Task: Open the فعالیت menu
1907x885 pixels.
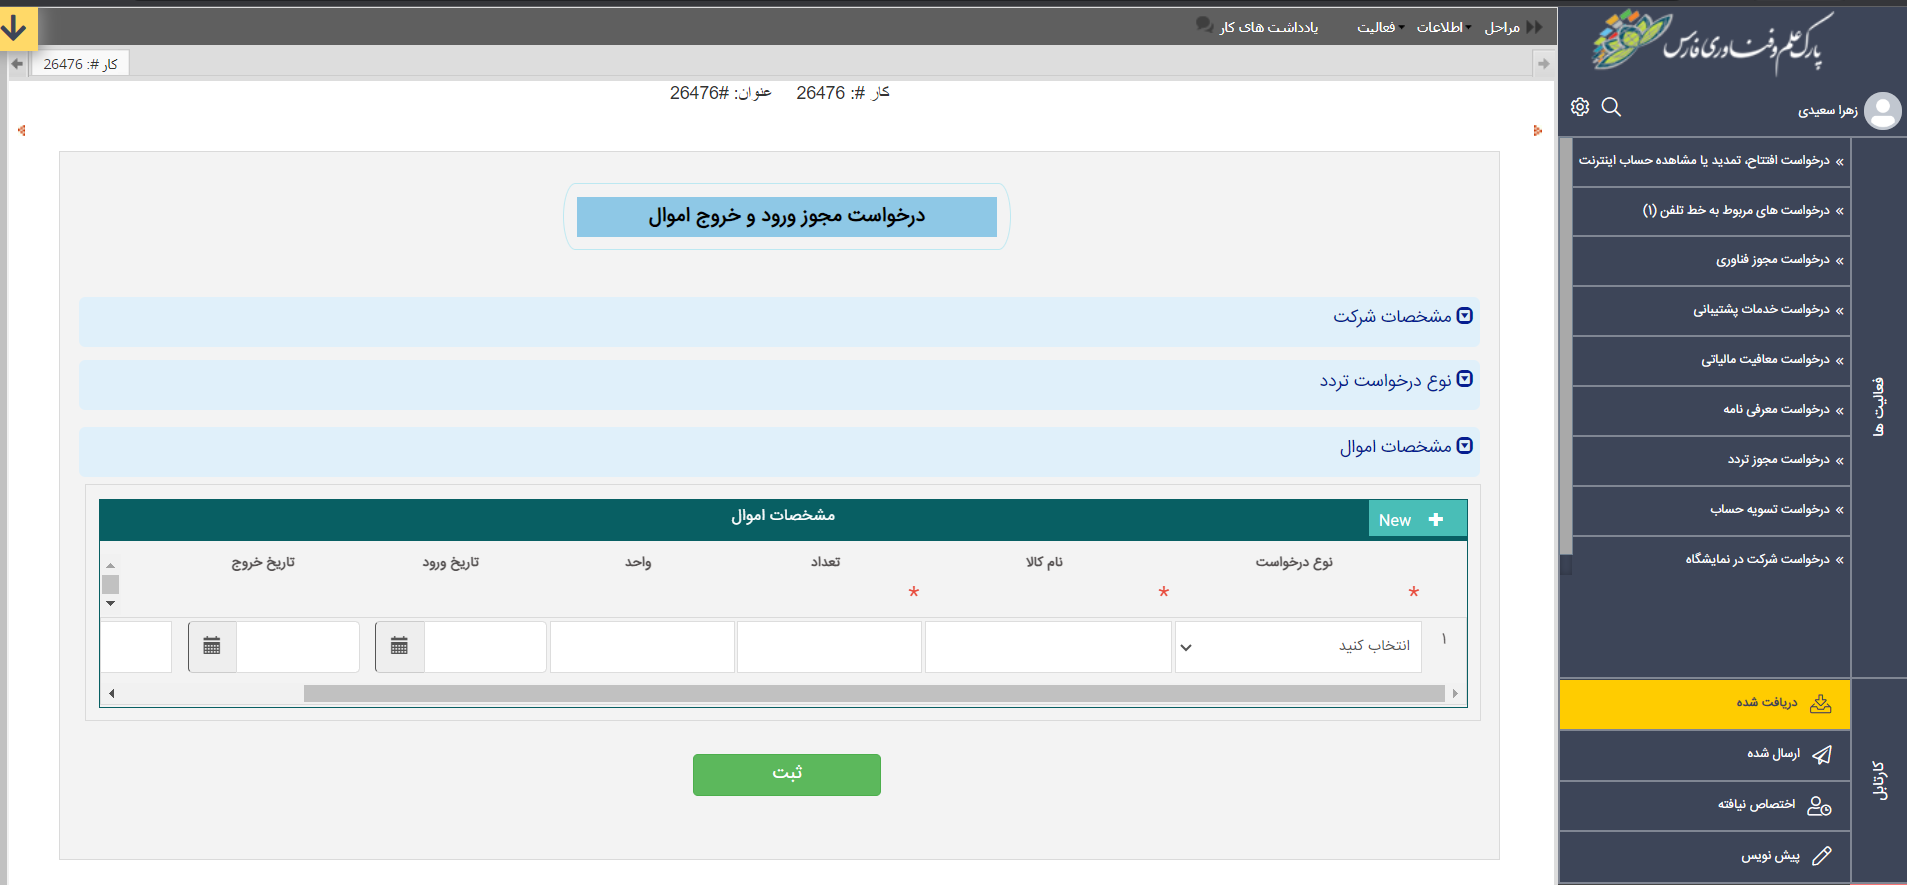Action: 1378,28
